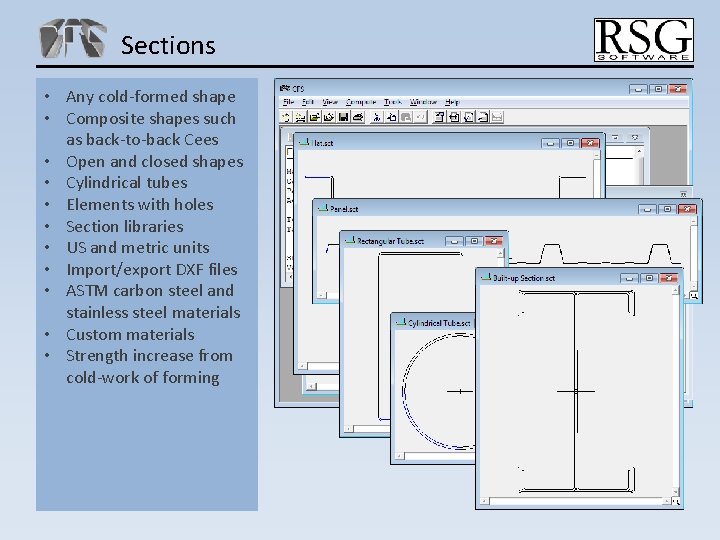720x540 pixels.
Task: Open the Window menu
Action: coord(423,102)
